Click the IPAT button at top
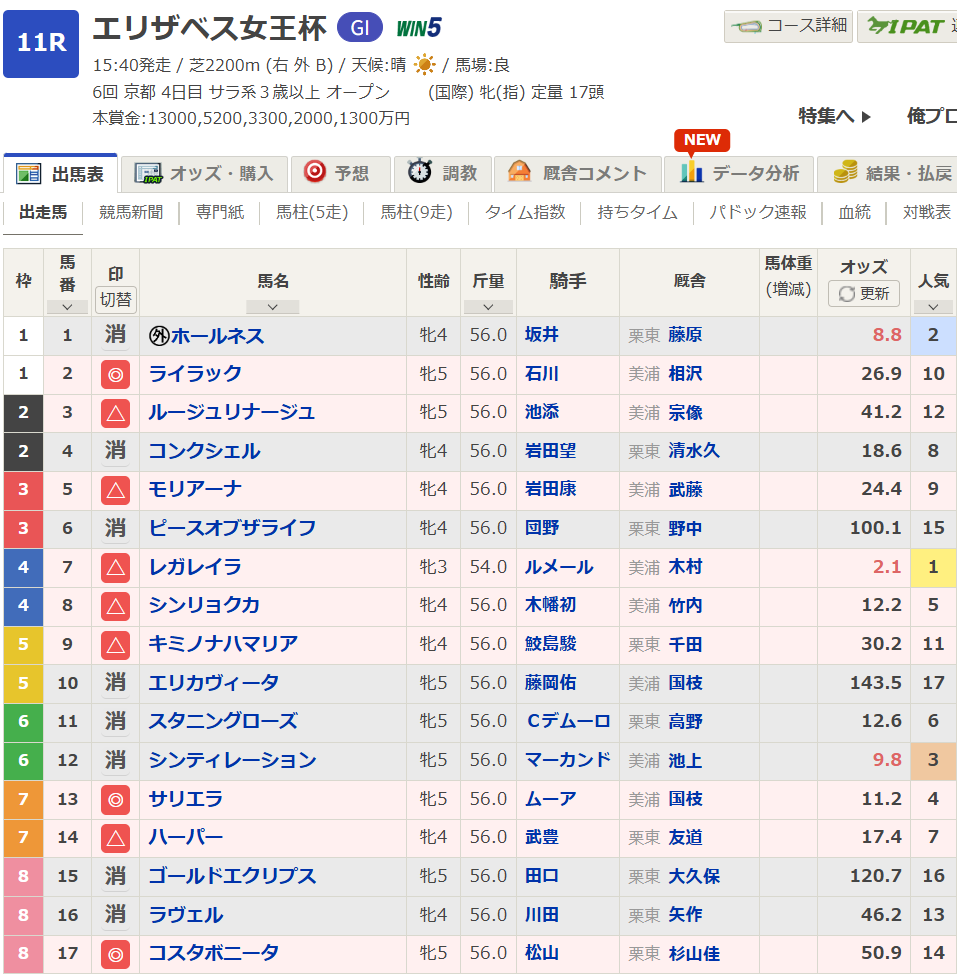 (x=907, y=27)
